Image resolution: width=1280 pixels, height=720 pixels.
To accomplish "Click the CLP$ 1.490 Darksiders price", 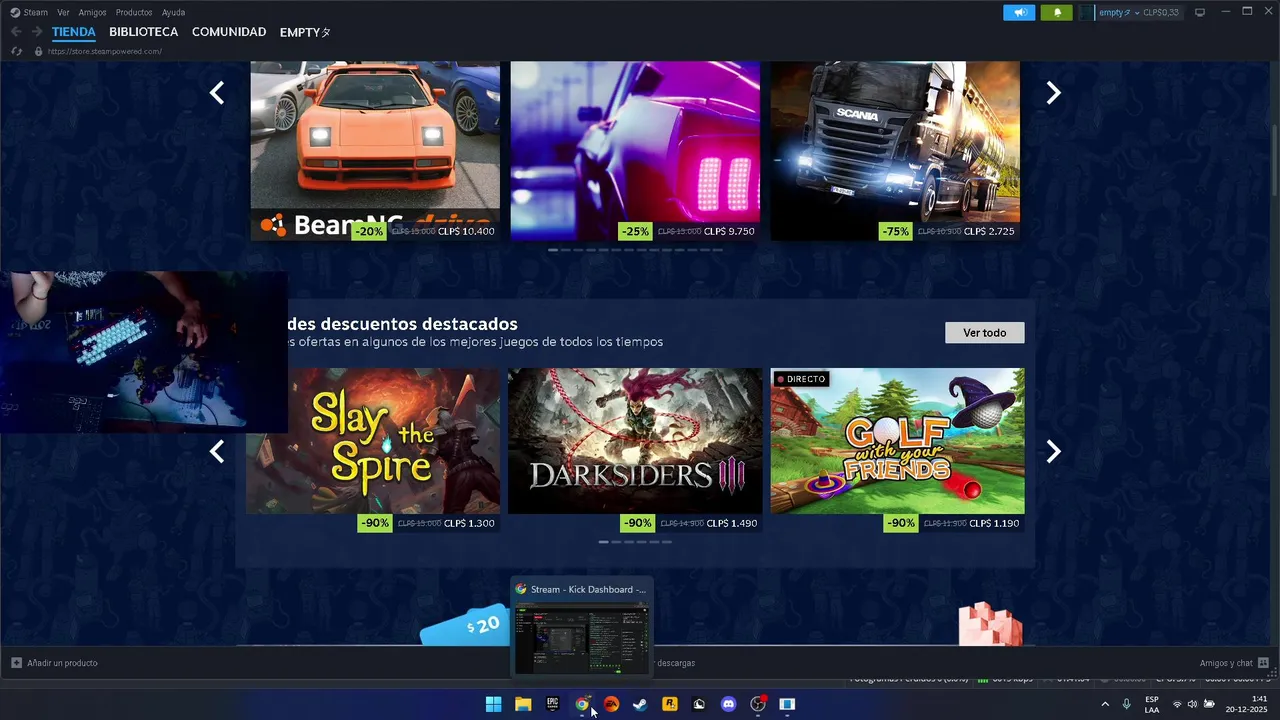I will tap(731, 523).
